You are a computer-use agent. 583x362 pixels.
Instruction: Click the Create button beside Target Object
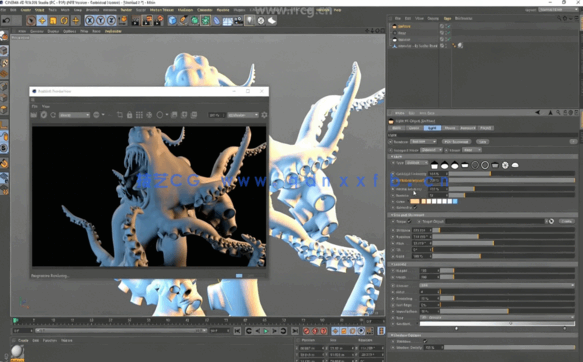[x=566, y=221]
